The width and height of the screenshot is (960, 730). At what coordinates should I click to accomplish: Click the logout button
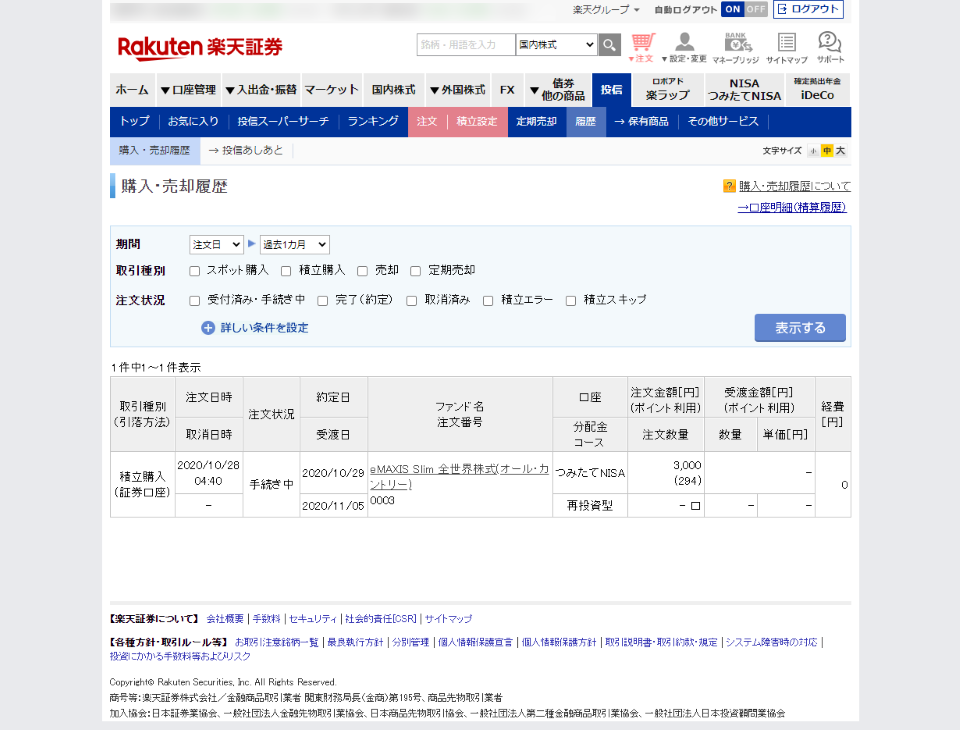coord(808,9)
